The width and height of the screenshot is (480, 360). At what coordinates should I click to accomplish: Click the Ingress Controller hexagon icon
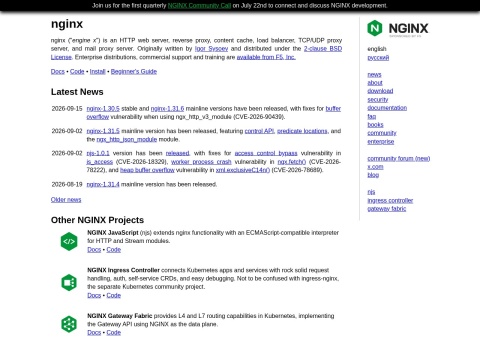tap(69, 283)
